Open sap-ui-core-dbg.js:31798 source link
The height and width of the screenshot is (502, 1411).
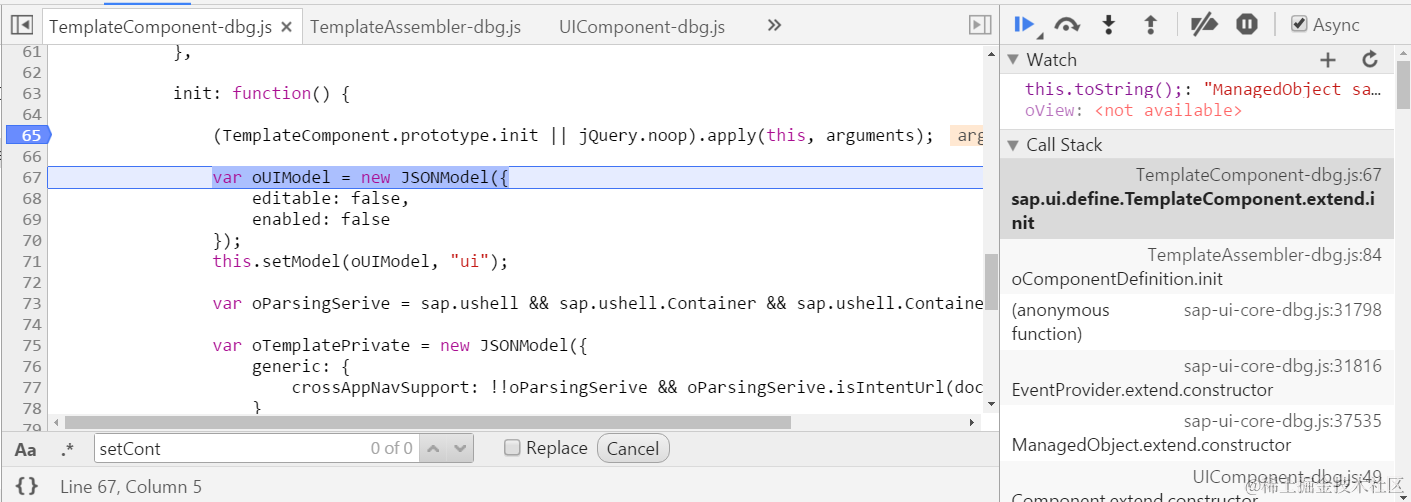[1283, 310]
